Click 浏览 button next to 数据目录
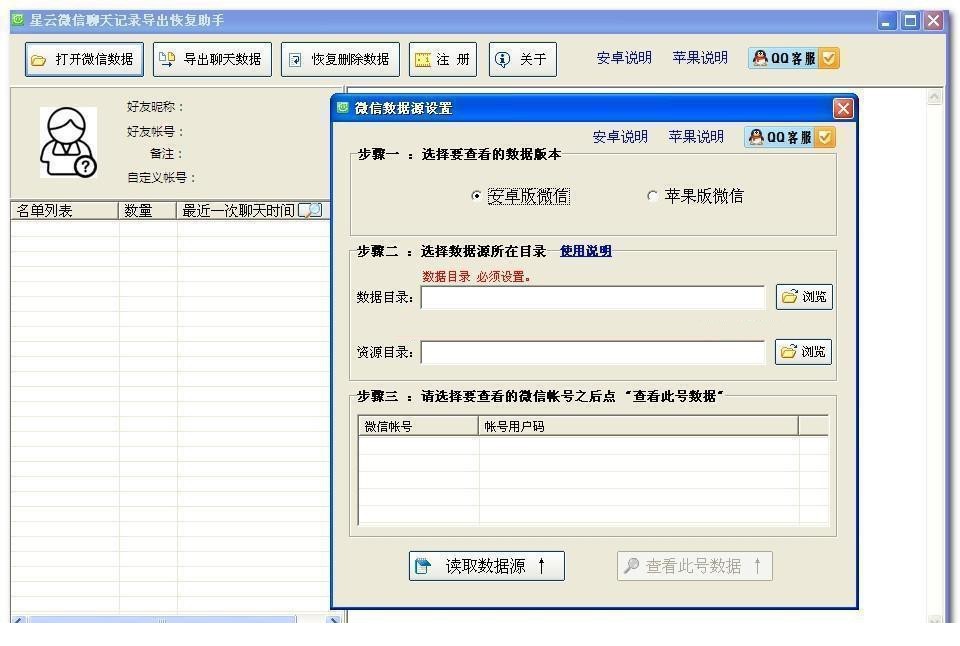960x646 pixels. pyautogui.click(x=804, y=297)
